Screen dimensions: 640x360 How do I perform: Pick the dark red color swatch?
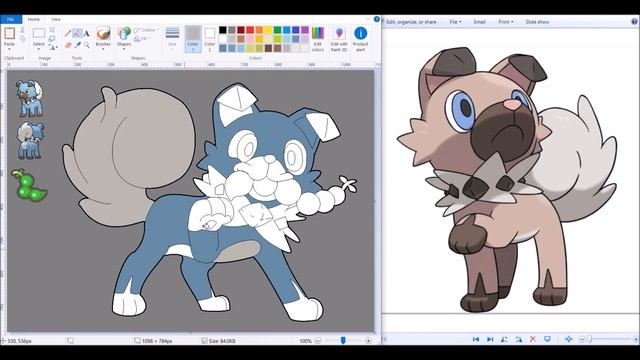[241, 30]
